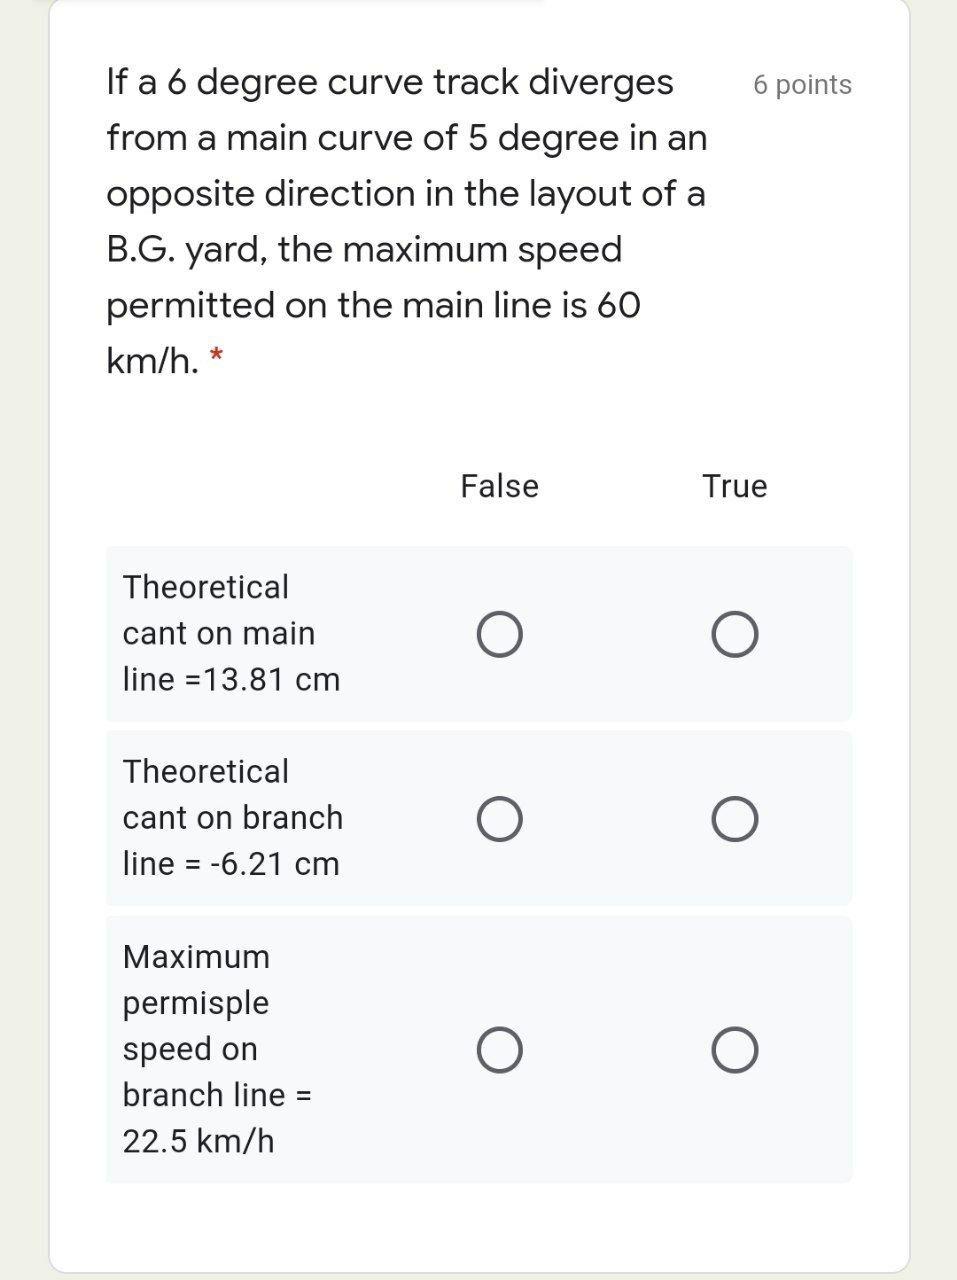This screenshot has width=957, height=1280.
Task: Click the True column header
Action: 735,486
